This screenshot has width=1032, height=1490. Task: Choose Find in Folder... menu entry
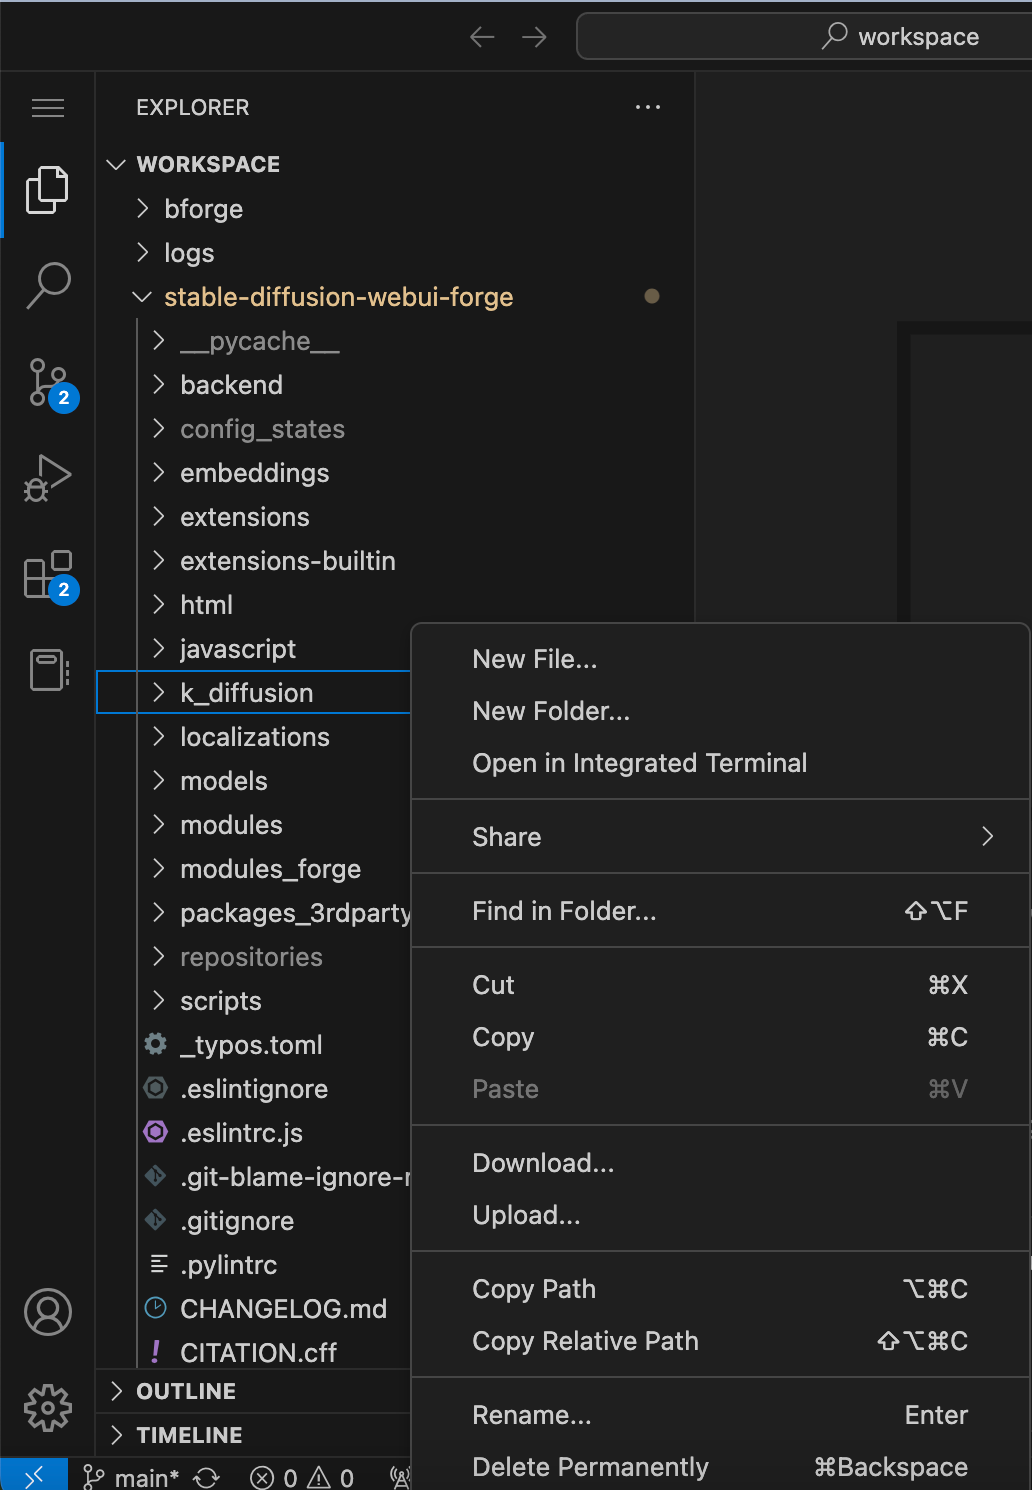(721, 911)
